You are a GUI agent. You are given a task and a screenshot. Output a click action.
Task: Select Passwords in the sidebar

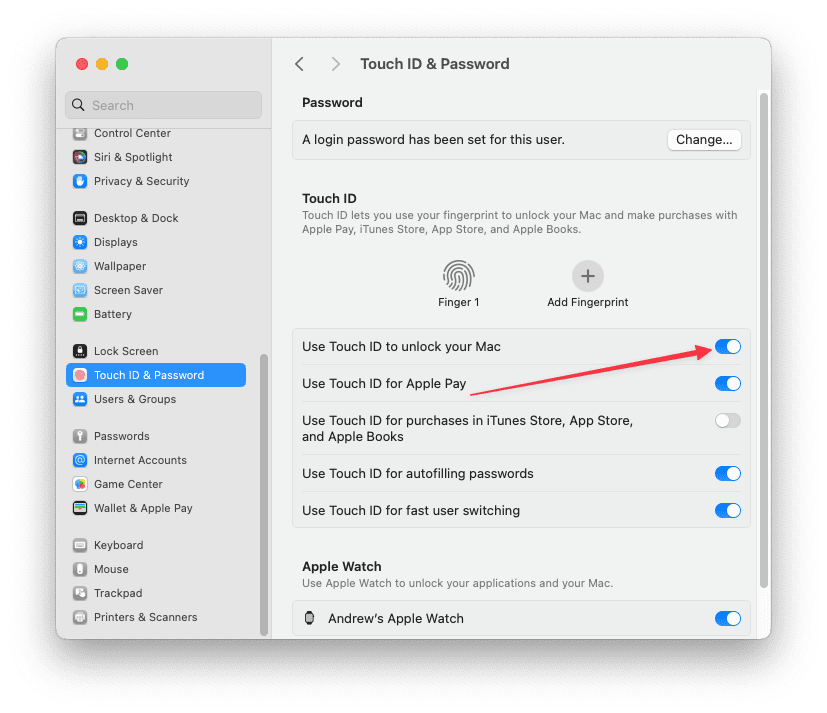click(x=156, y=436)
